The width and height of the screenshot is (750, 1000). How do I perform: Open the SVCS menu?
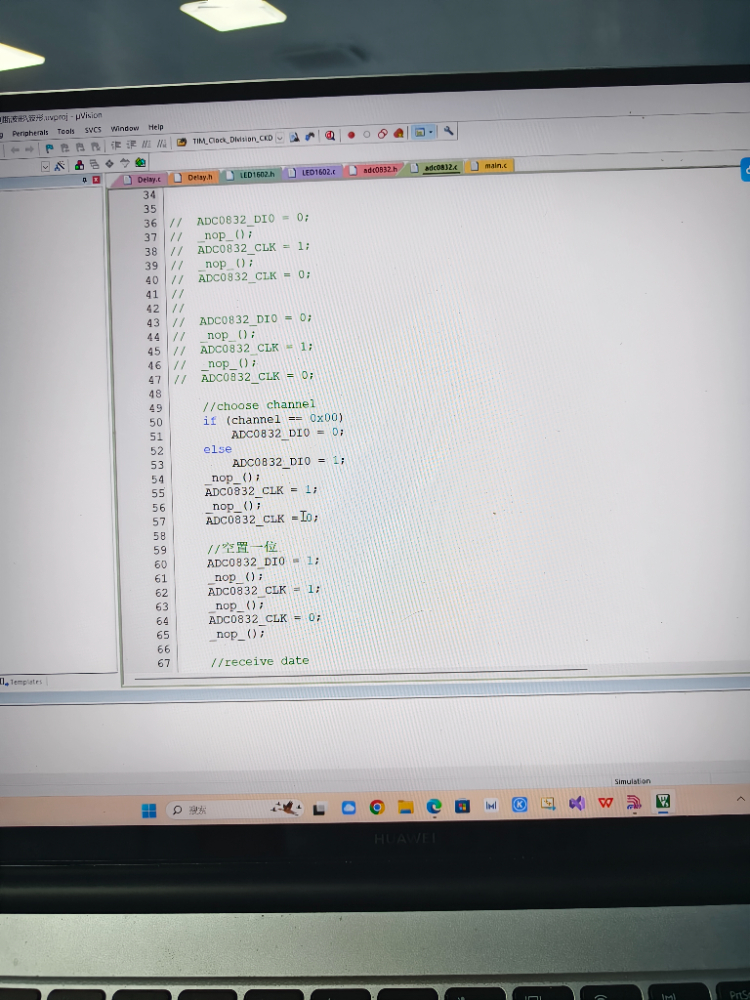coord(92,130)
